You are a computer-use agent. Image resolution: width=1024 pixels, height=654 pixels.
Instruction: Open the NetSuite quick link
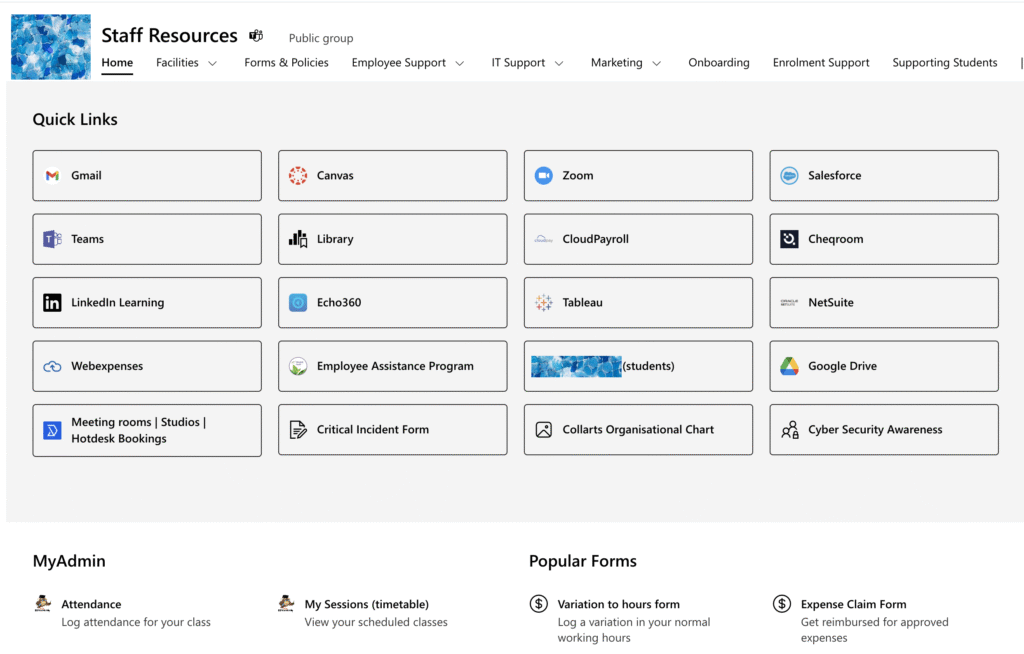(x=884, y=302)
